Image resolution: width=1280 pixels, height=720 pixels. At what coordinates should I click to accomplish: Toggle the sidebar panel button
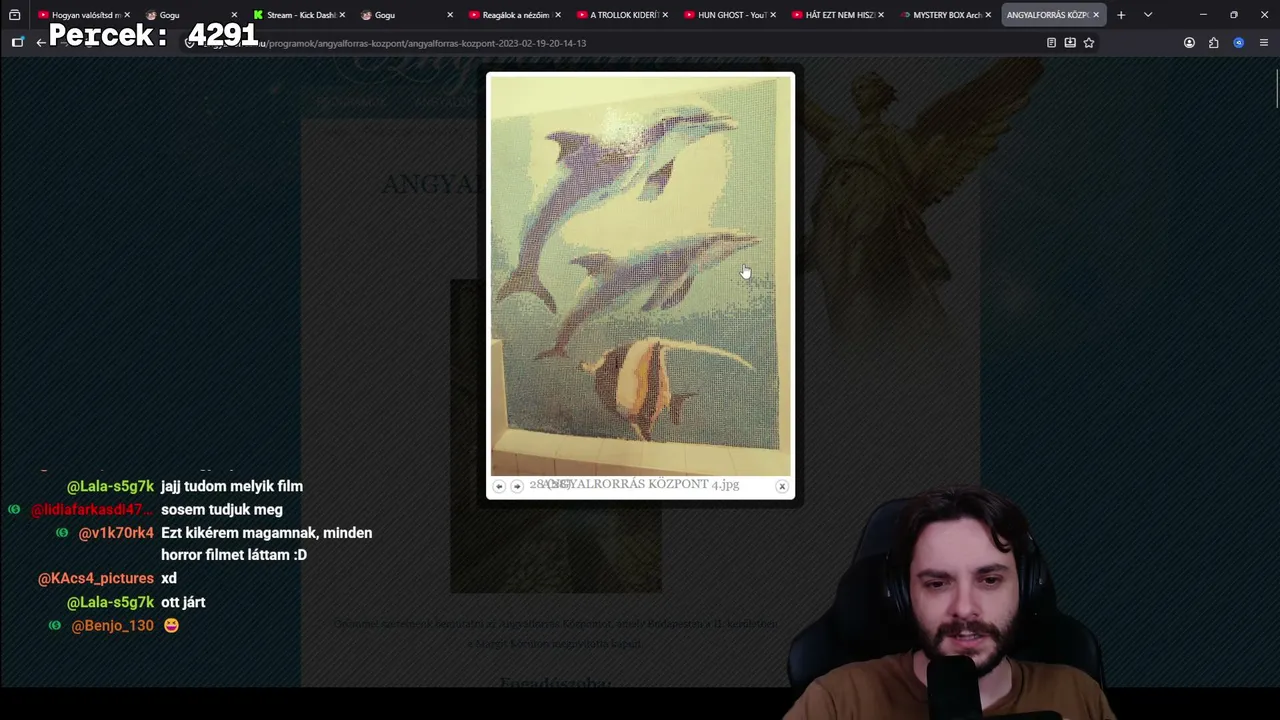point(17,43)
